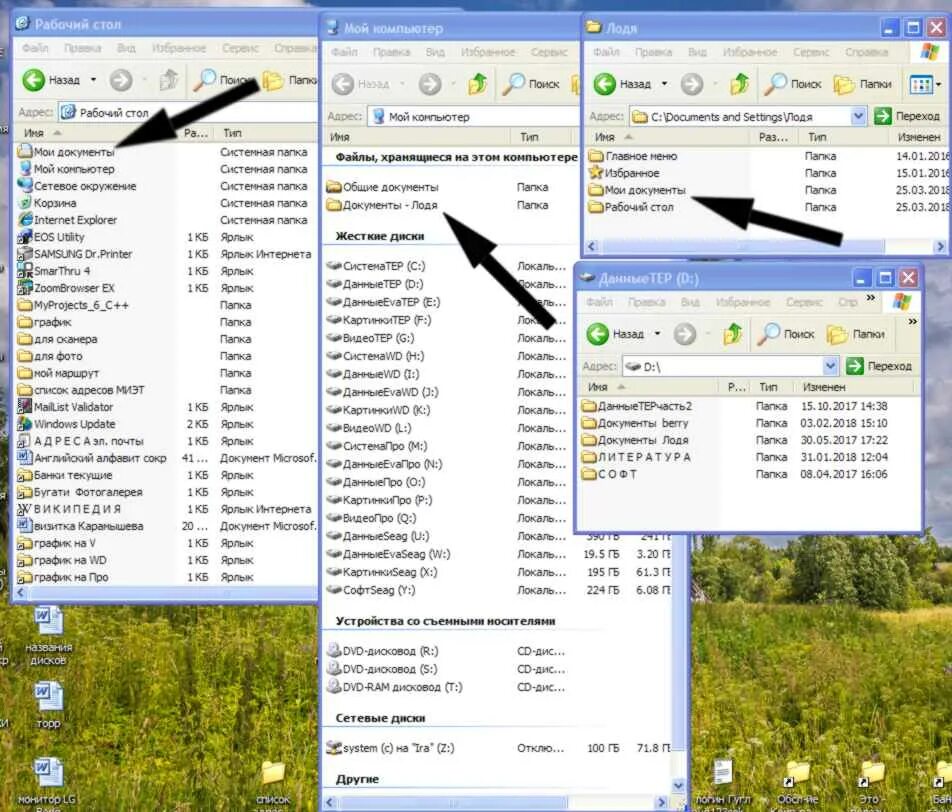Image resolution: width=952 pixels, height=812 pixels.
Task: Open Правка menu in ДанныеТЕР (D:) window
Action: click(647, 302)
